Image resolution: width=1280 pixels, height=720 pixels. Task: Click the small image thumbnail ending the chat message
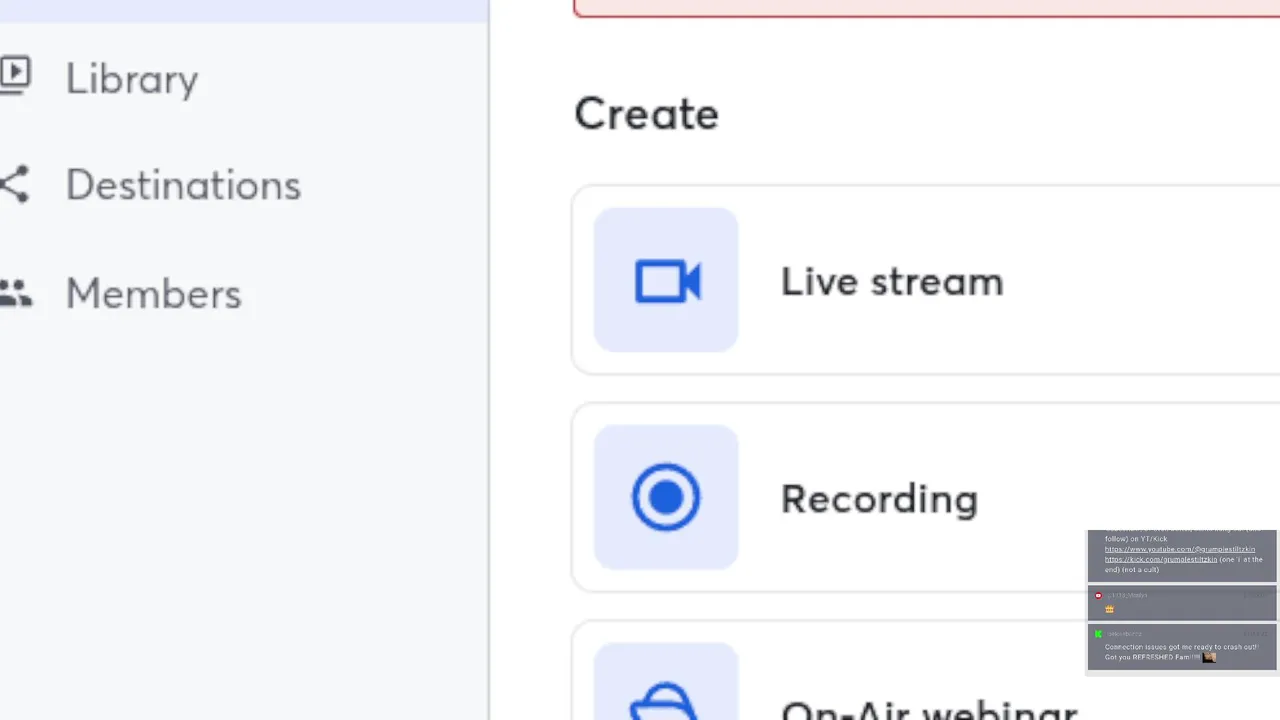[1209, 657]
